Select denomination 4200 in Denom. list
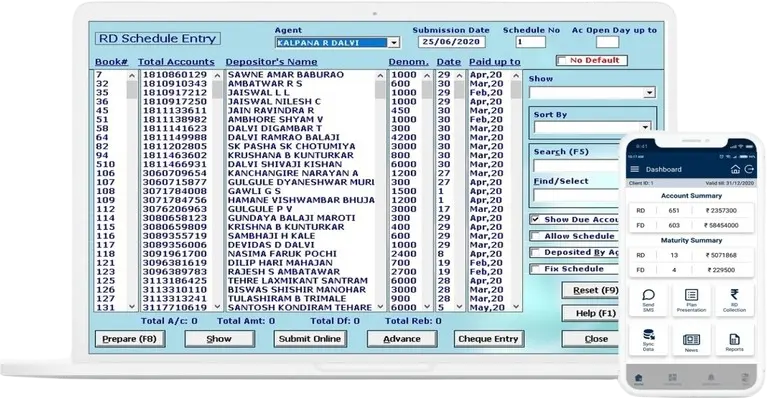The image size is (768, 398). [x=404, y=138]
